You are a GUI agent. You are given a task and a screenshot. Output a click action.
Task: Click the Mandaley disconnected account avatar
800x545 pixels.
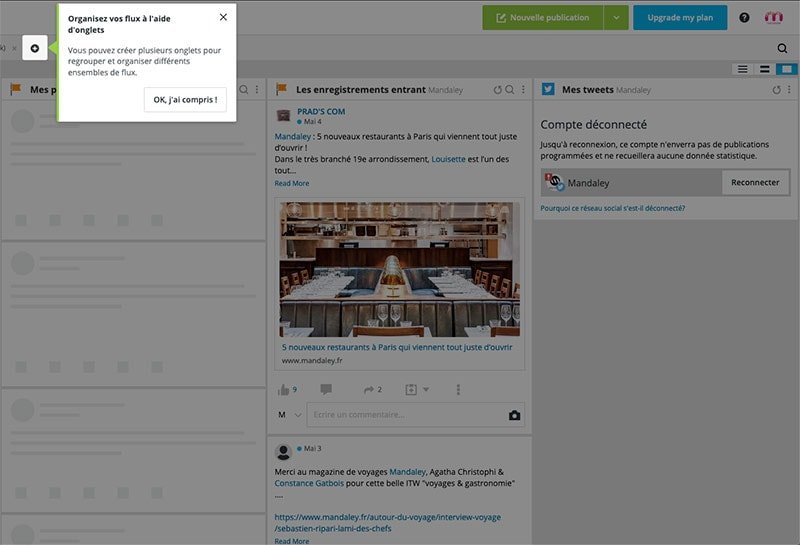(x=555, y=182)
